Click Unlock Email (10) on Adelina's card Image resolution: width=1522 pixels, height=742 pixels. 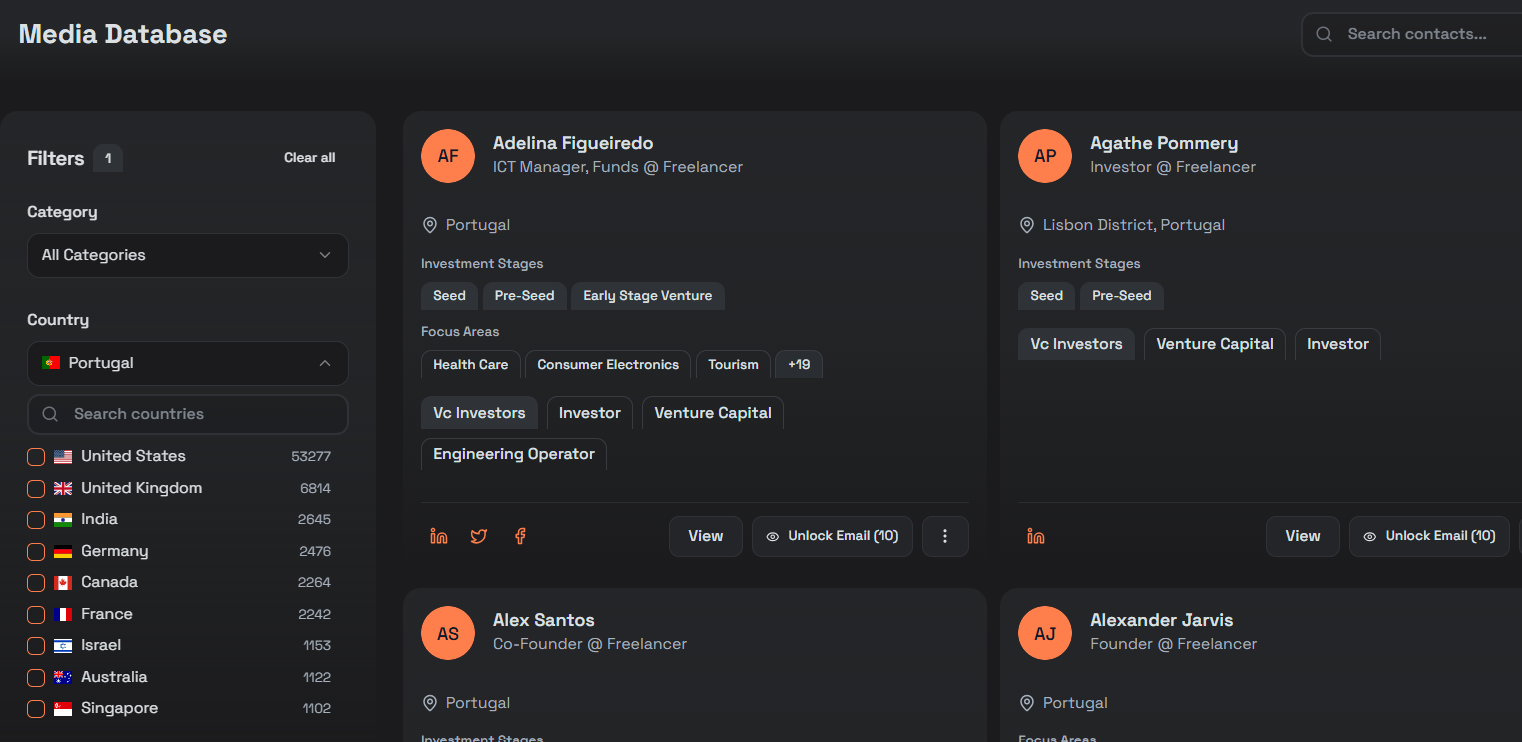(832, 536)
